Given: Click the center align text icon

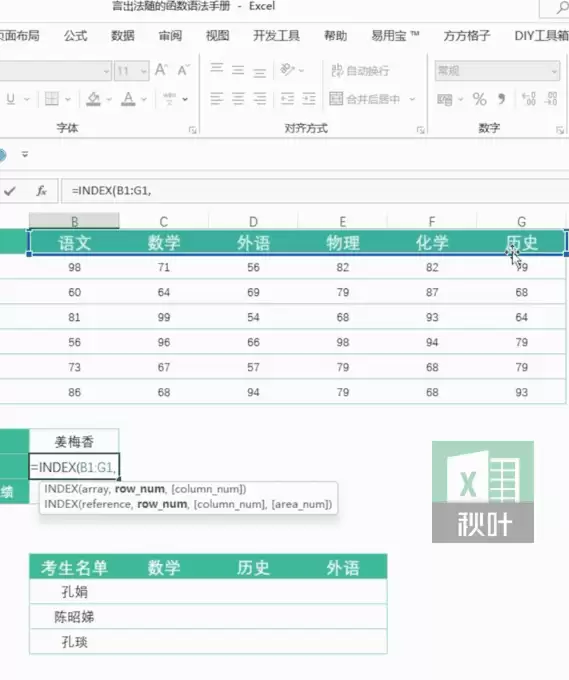Looking at the screenshot, I should (238, 99).
